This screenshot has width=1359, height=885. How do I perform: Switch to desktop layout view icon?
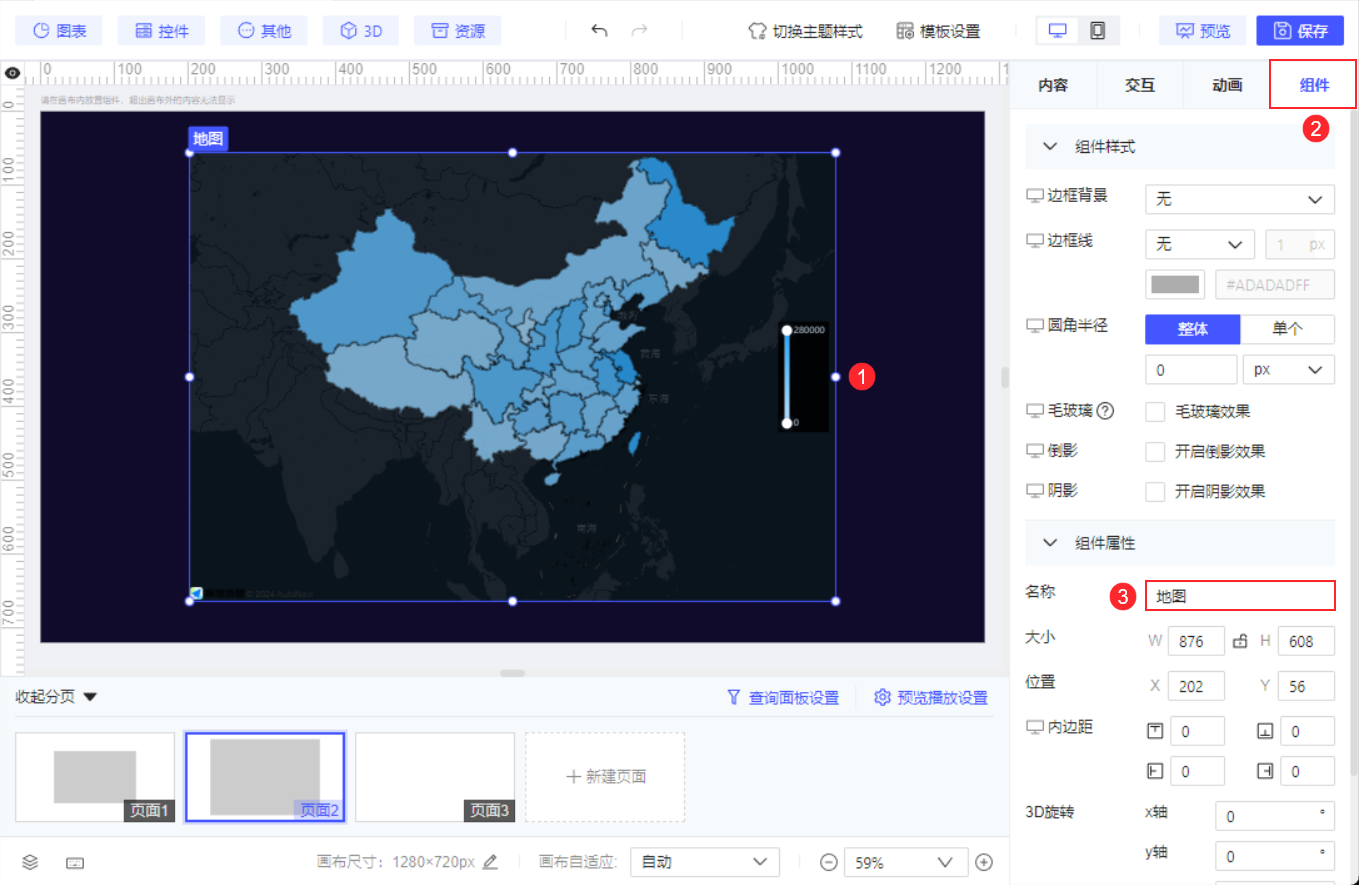[x=1056, y=31]
